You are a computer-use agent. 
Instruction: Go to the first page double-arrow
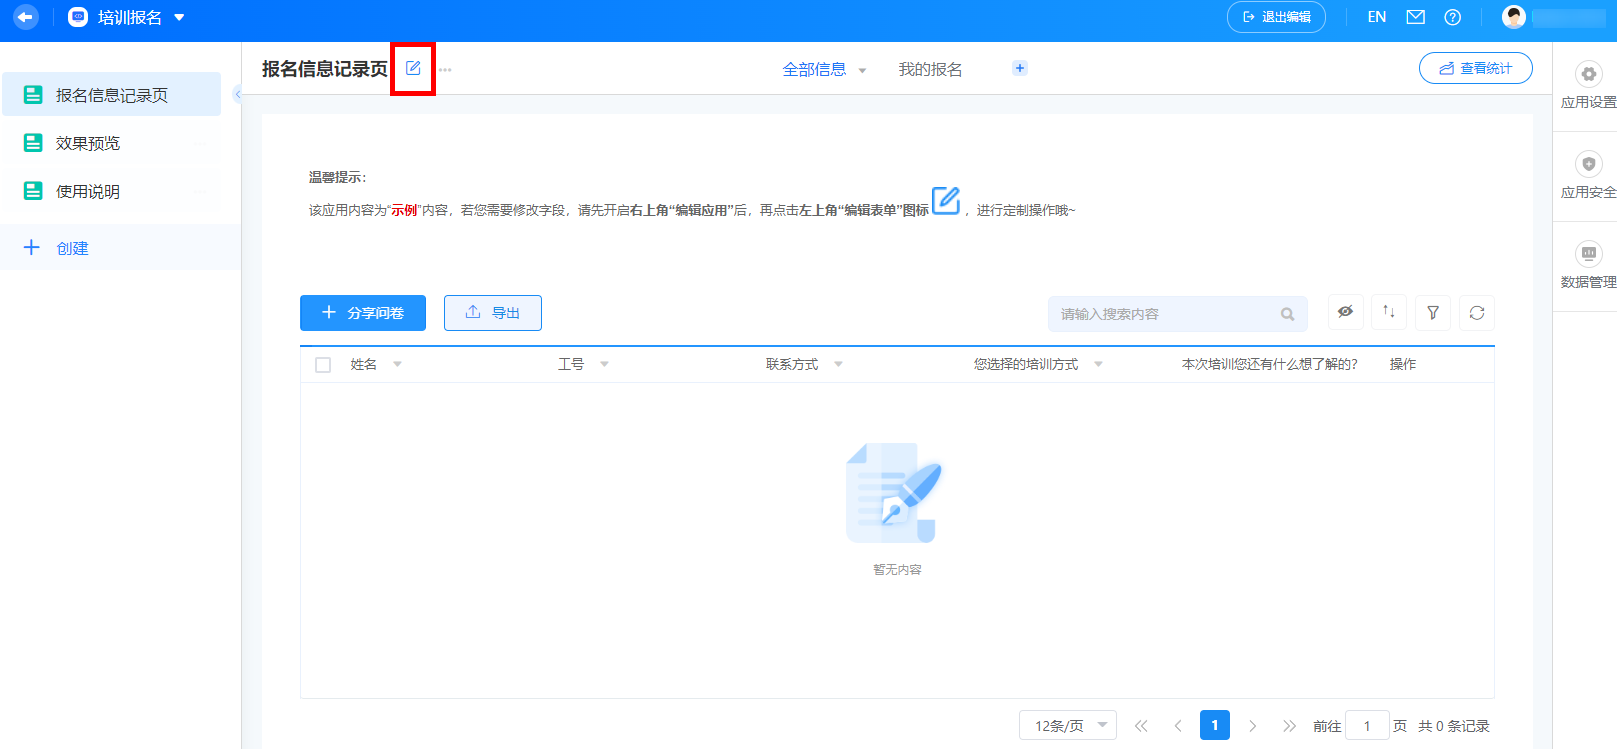[x=1141, y=726]
